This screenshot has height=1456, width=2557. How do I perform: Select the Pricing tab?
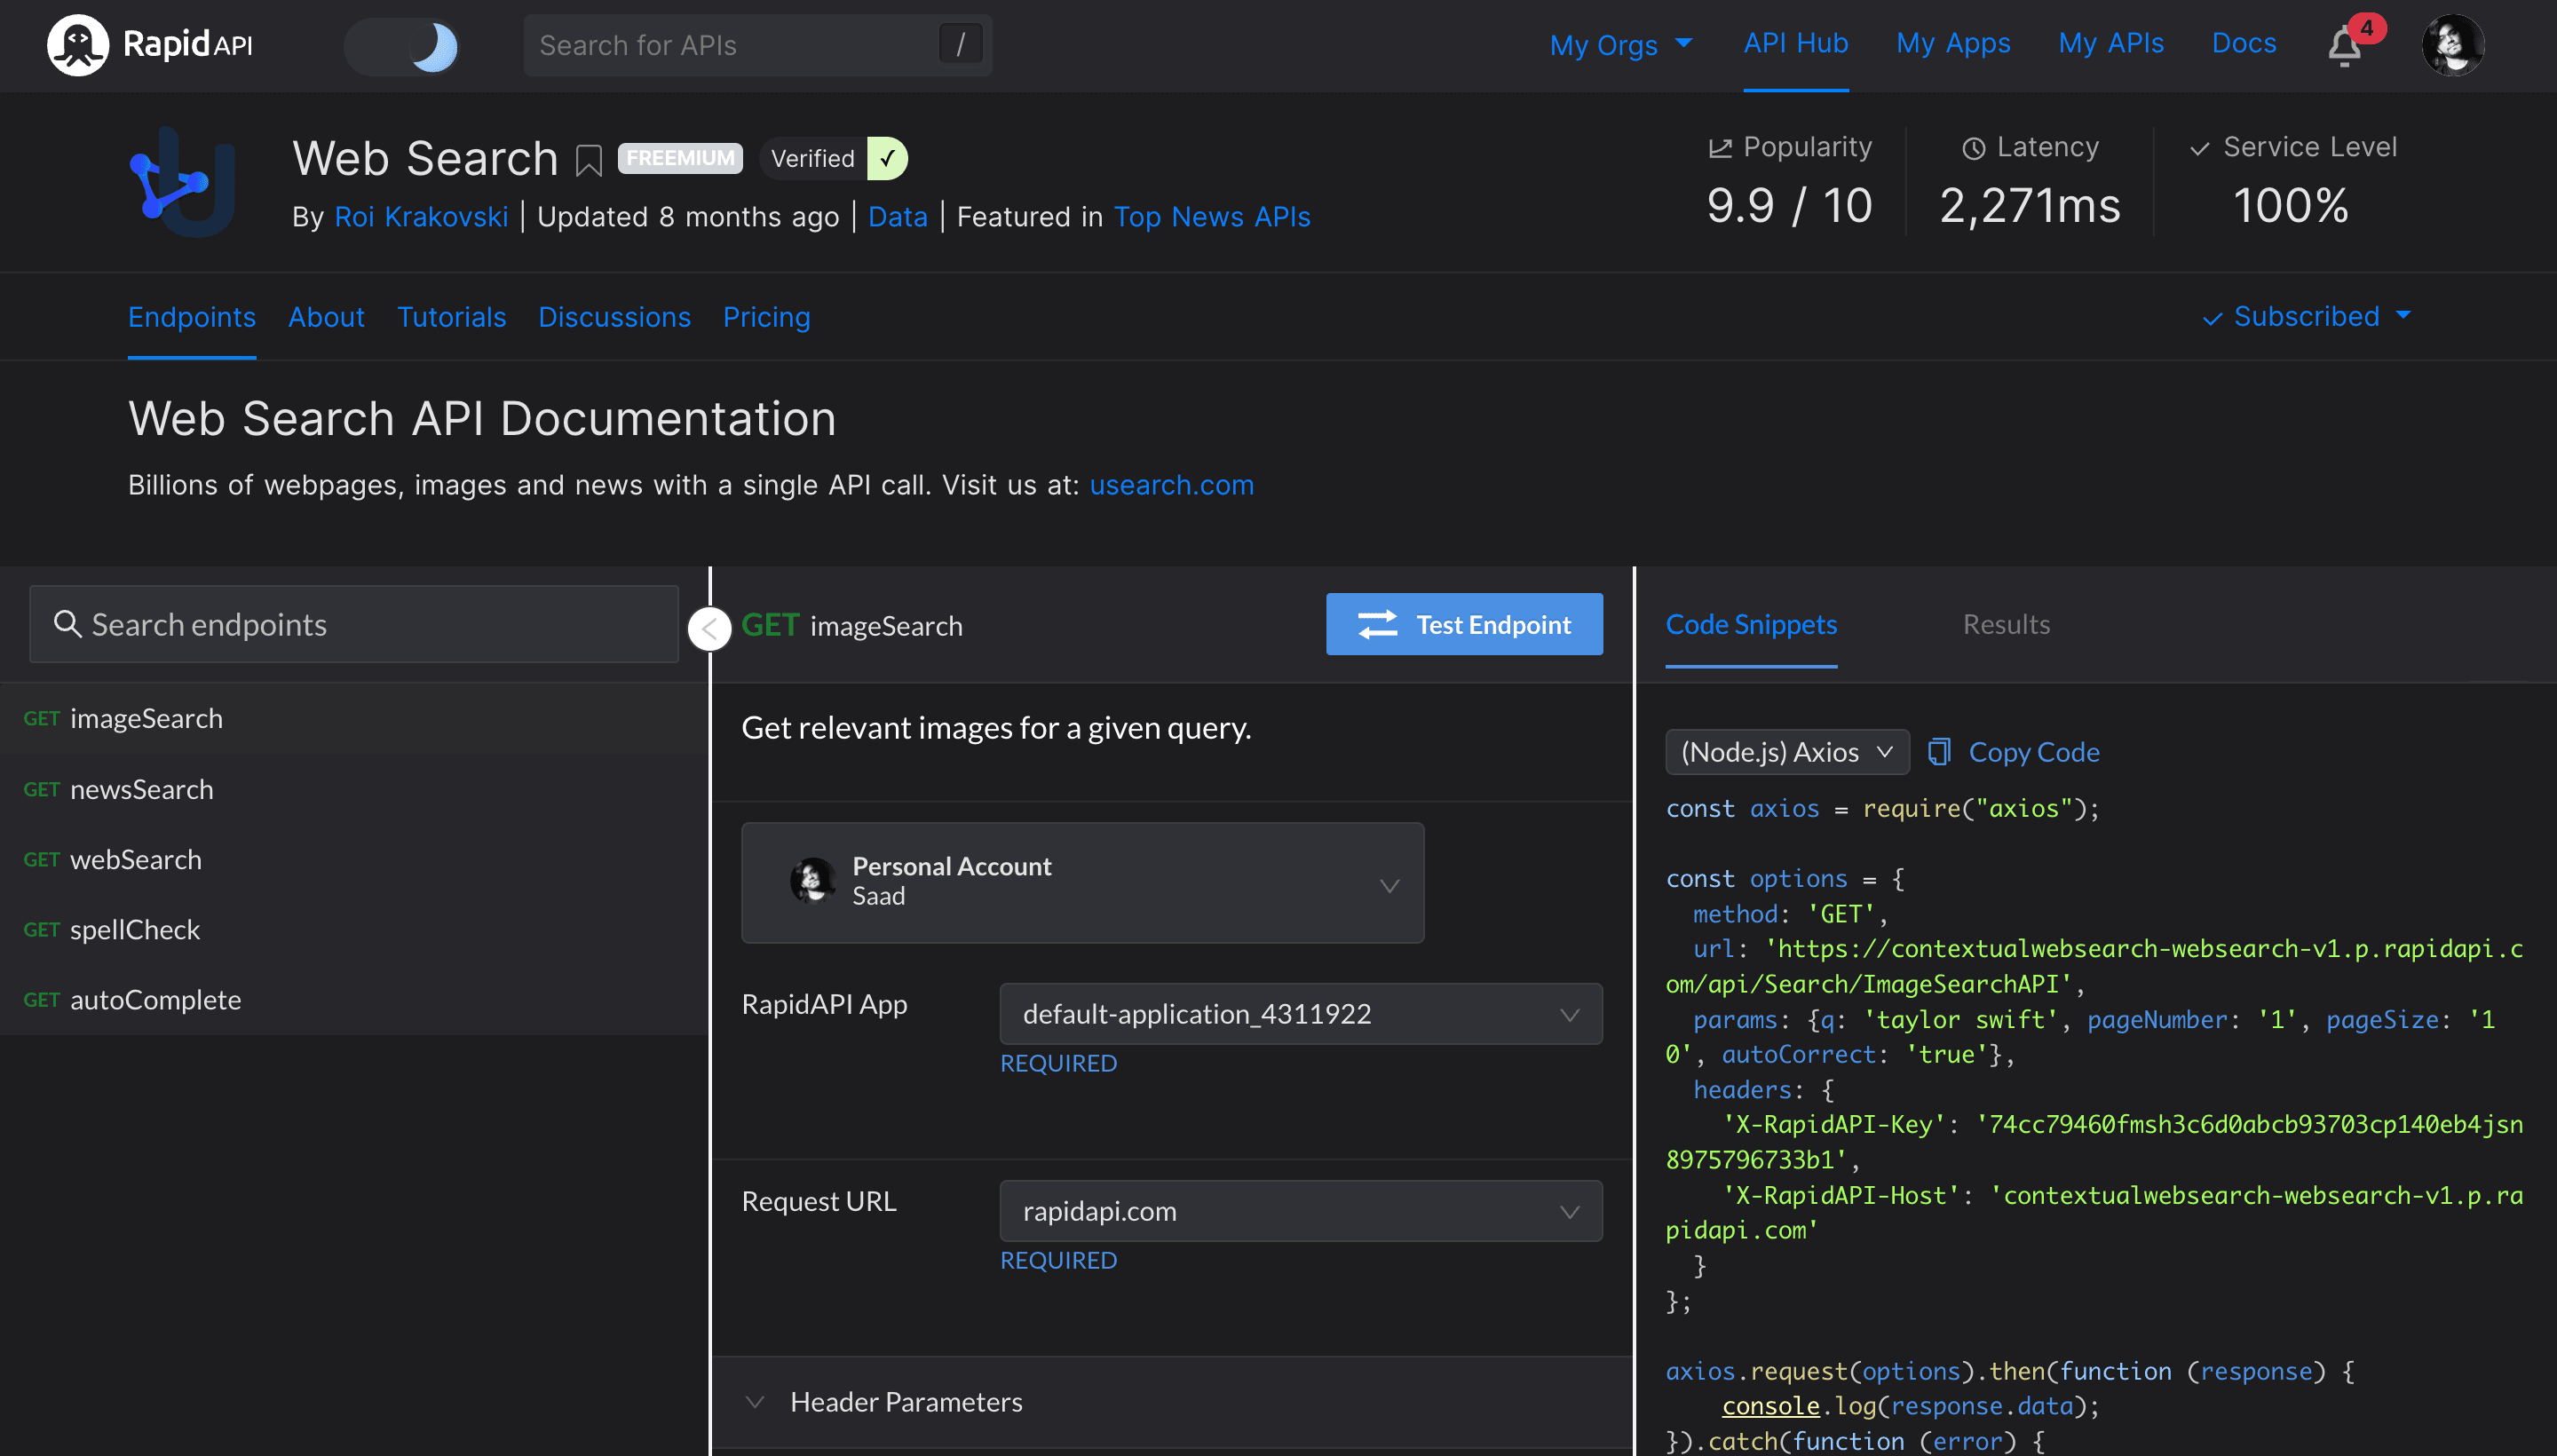[x=766, y=317]
